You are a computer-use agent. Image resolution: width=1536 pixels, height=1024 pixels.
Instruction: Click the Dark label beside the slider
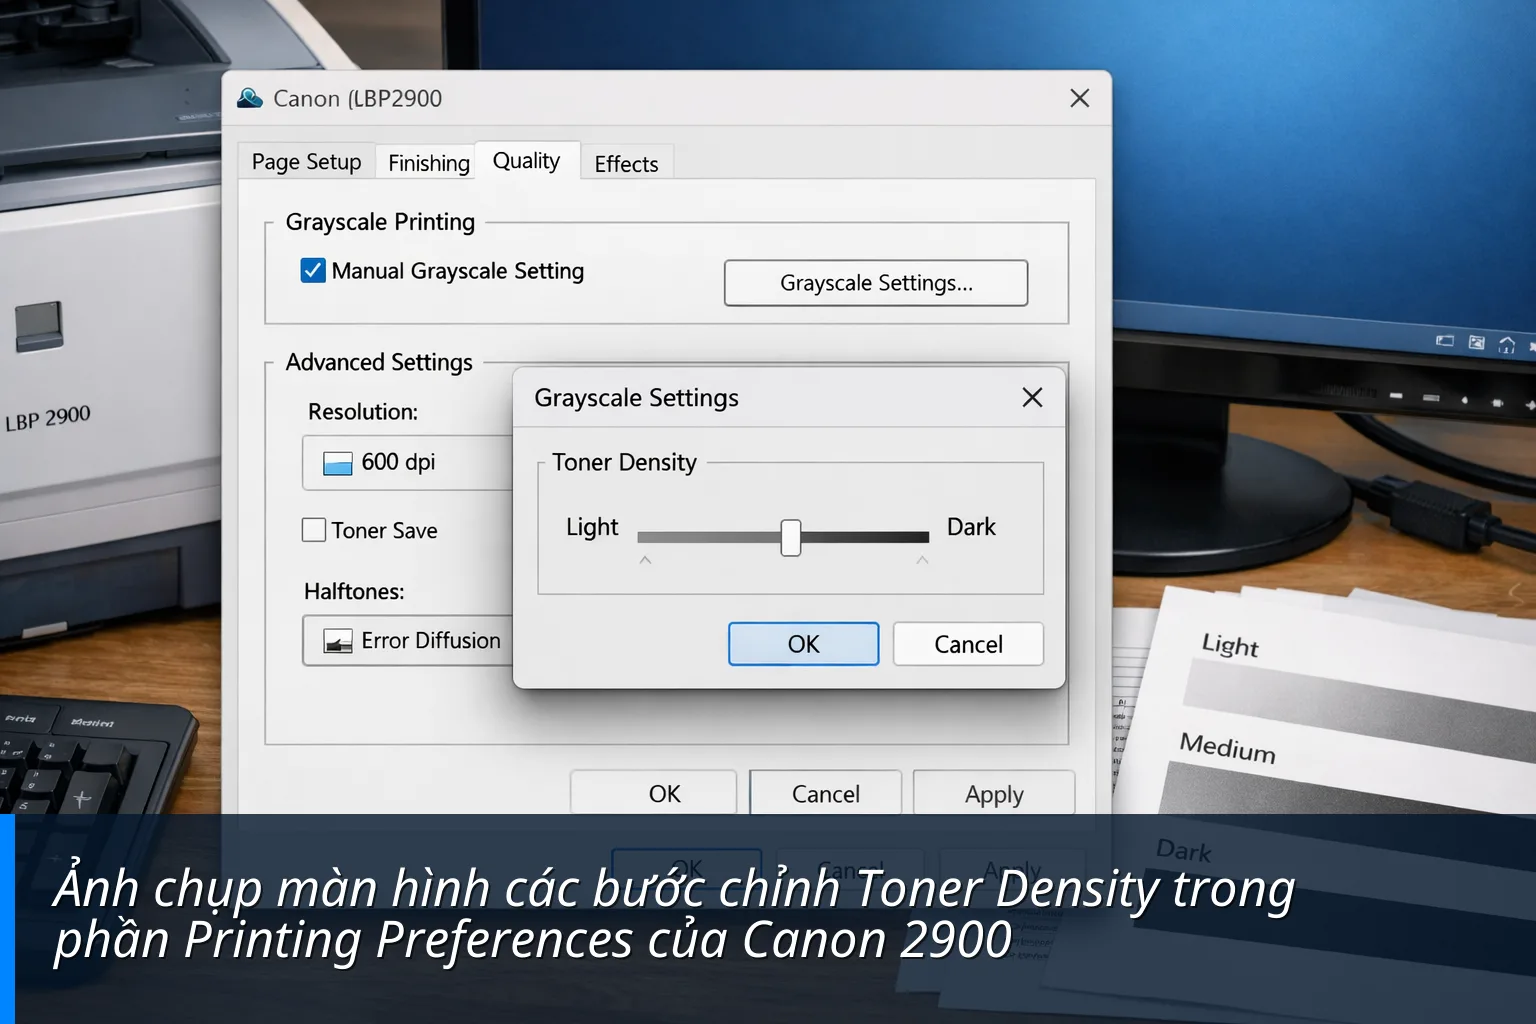pyautogui.click(x=971, y=527)
